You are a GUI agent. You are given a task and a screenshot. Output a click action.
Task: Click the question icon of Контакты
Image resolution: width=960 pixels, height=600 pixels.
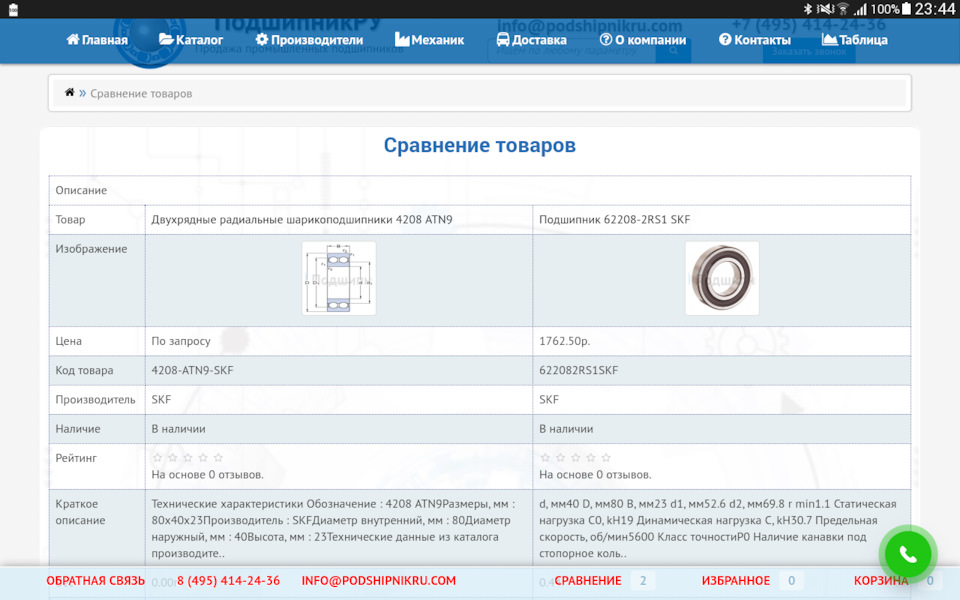click(x=725, y=39)
